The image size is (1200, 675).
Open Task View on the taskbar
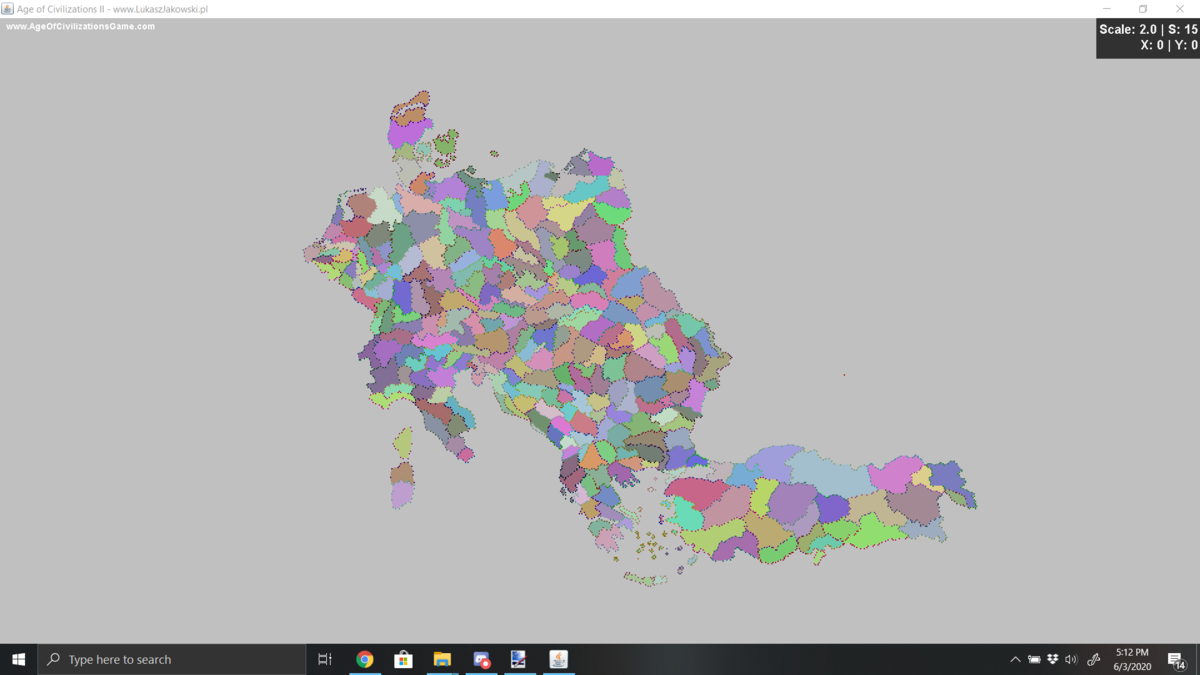tap(325, 659)
